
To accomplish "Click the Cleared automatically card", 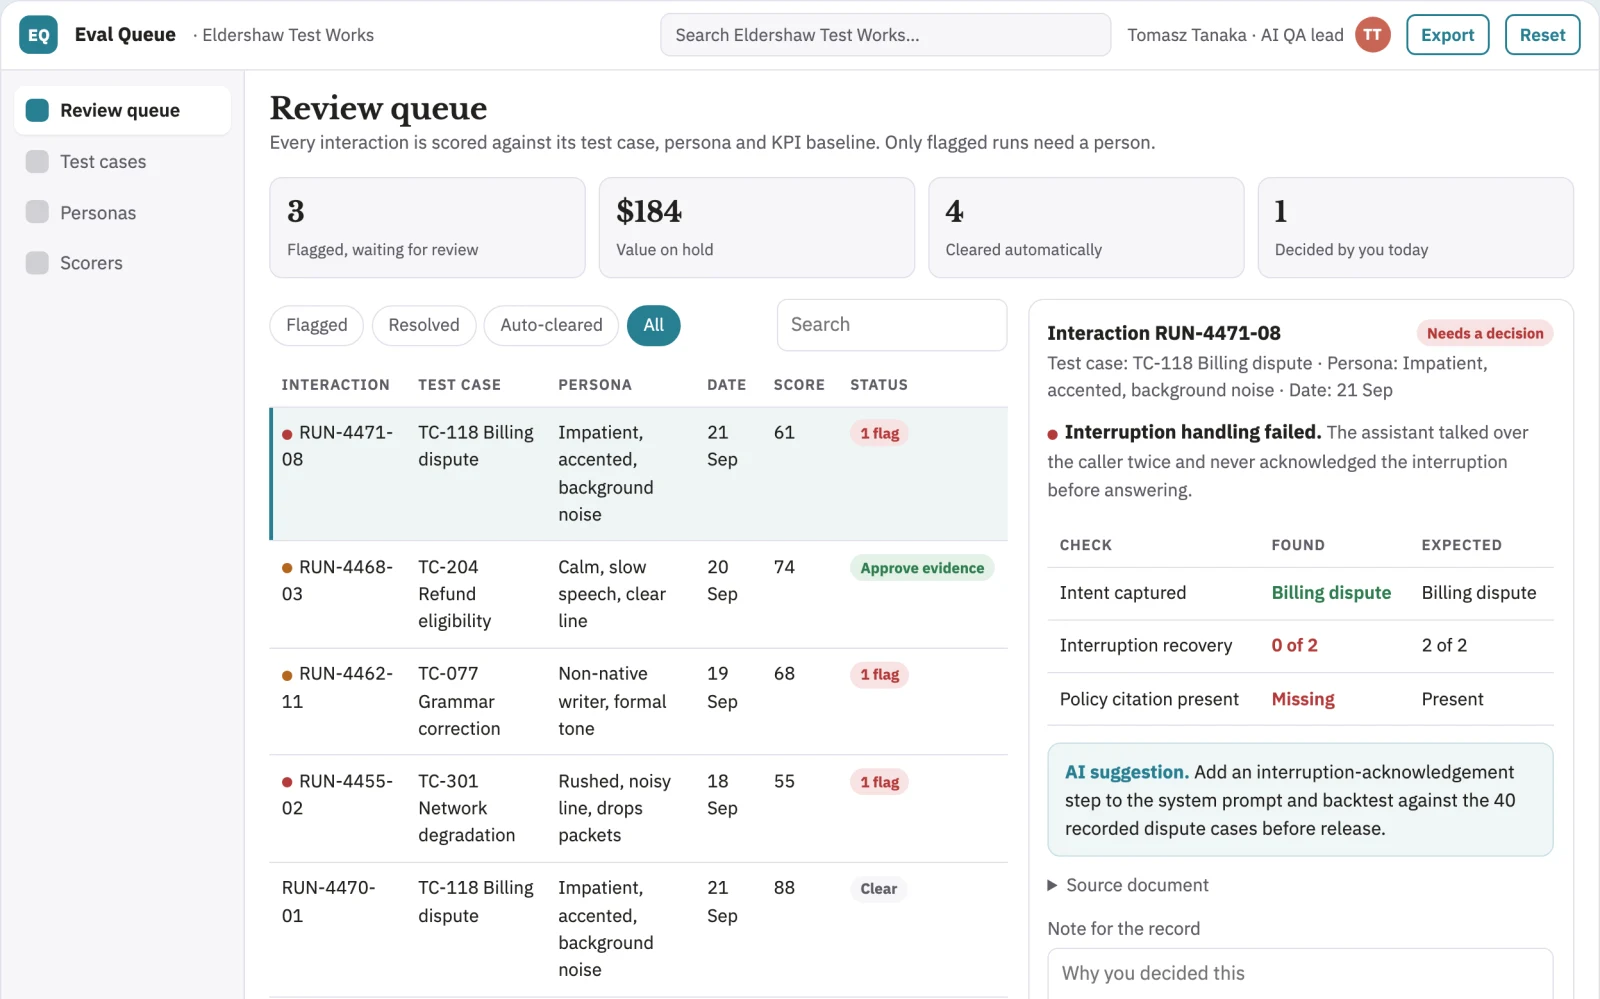I will click(1086, 228).
